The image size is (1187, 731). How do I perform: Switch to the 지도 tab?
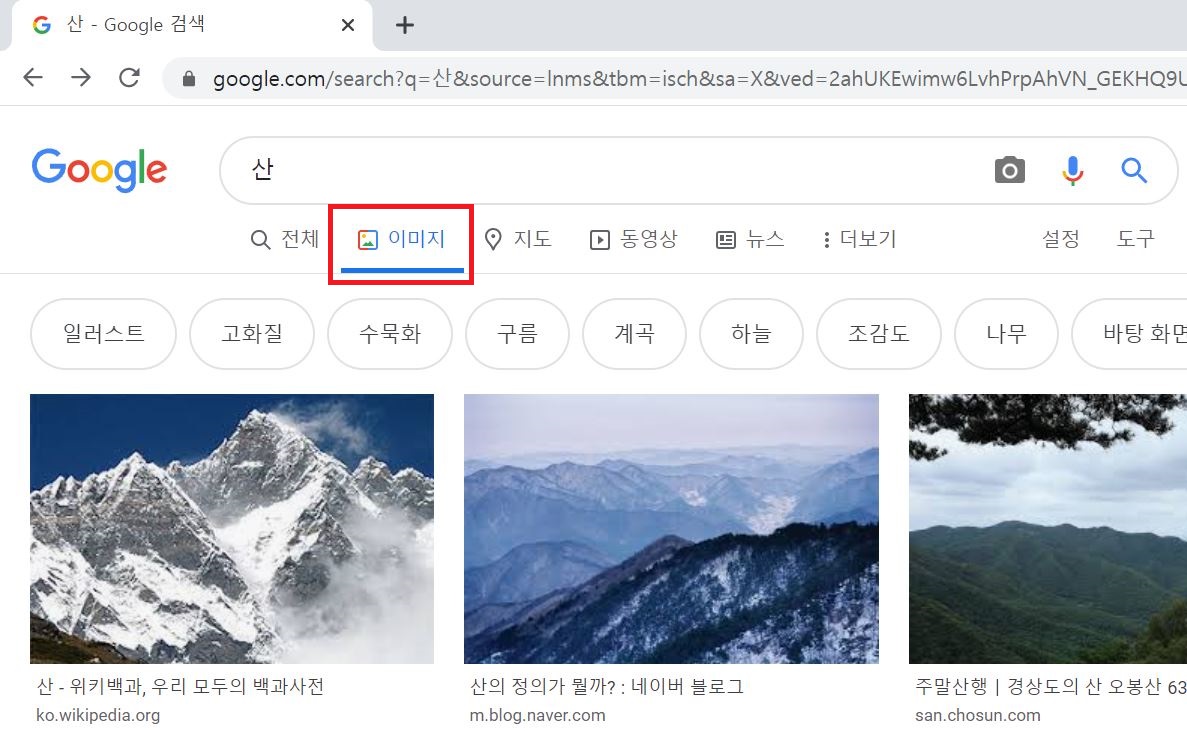coord(518,239)
